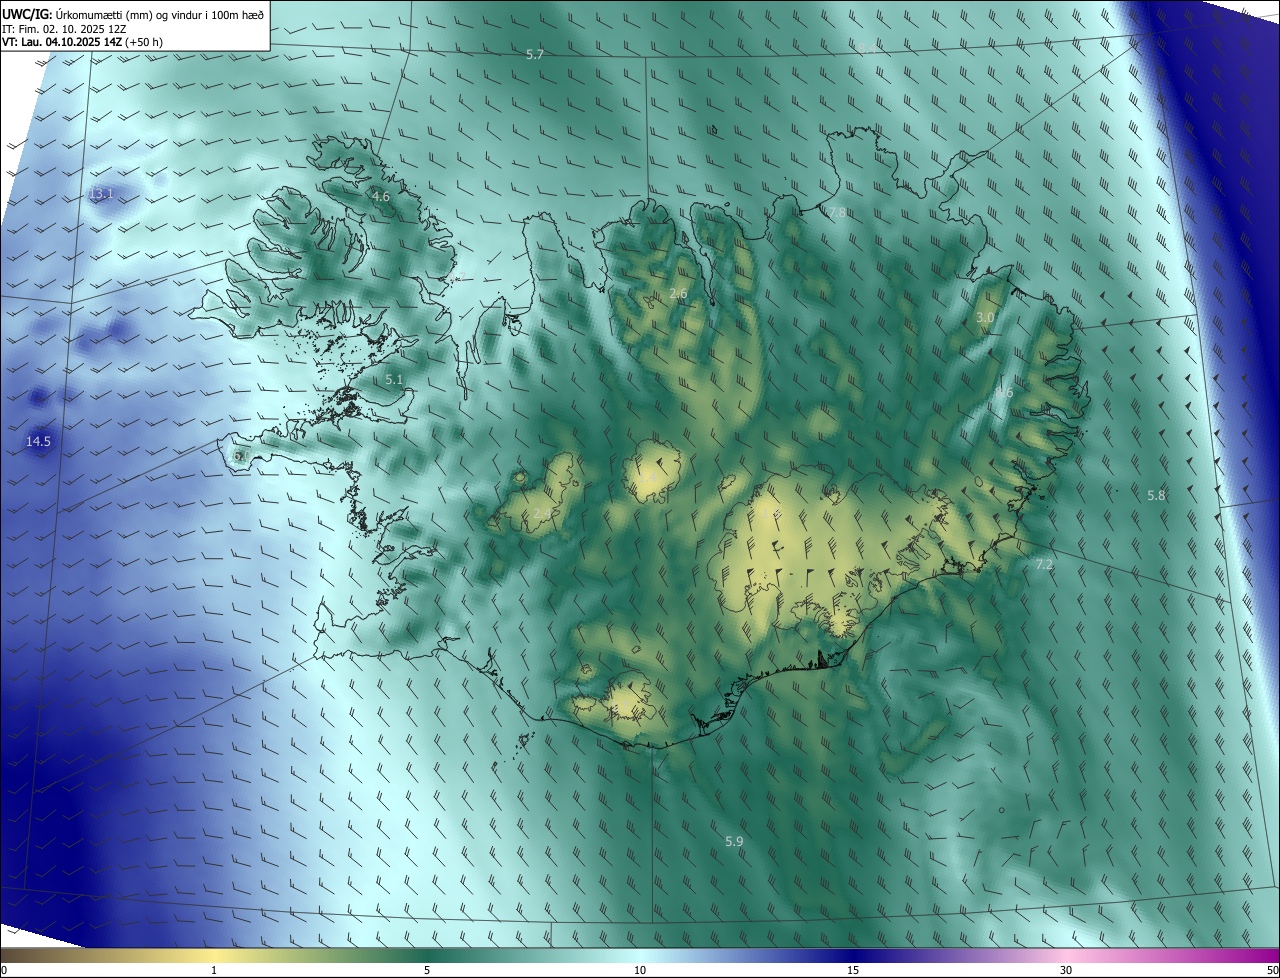The height and width of the screenshot is (978, 1280).
Task: Click the 2.6 value in north Iceland
Action: click(x=678, y=294)
